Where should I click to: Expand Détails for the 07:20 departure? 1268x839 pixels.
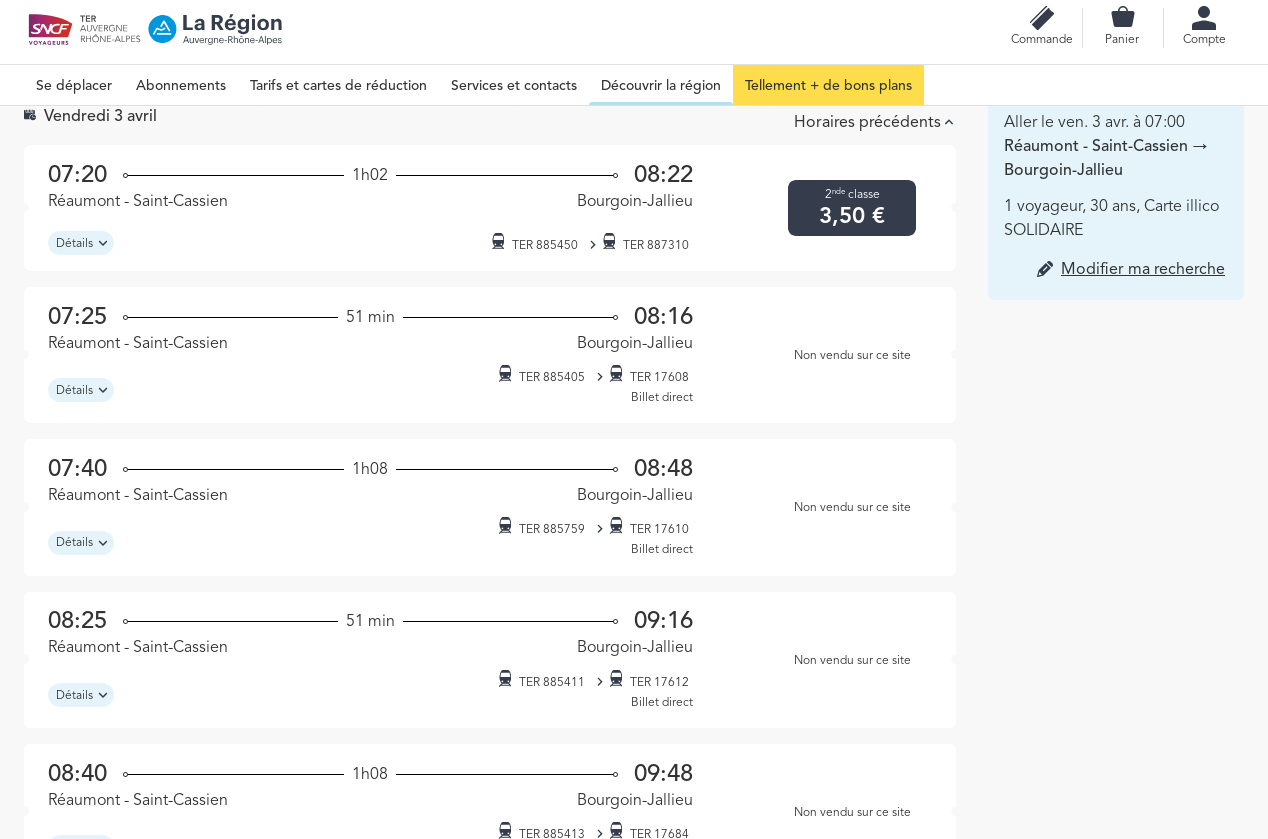click(81, 243)
